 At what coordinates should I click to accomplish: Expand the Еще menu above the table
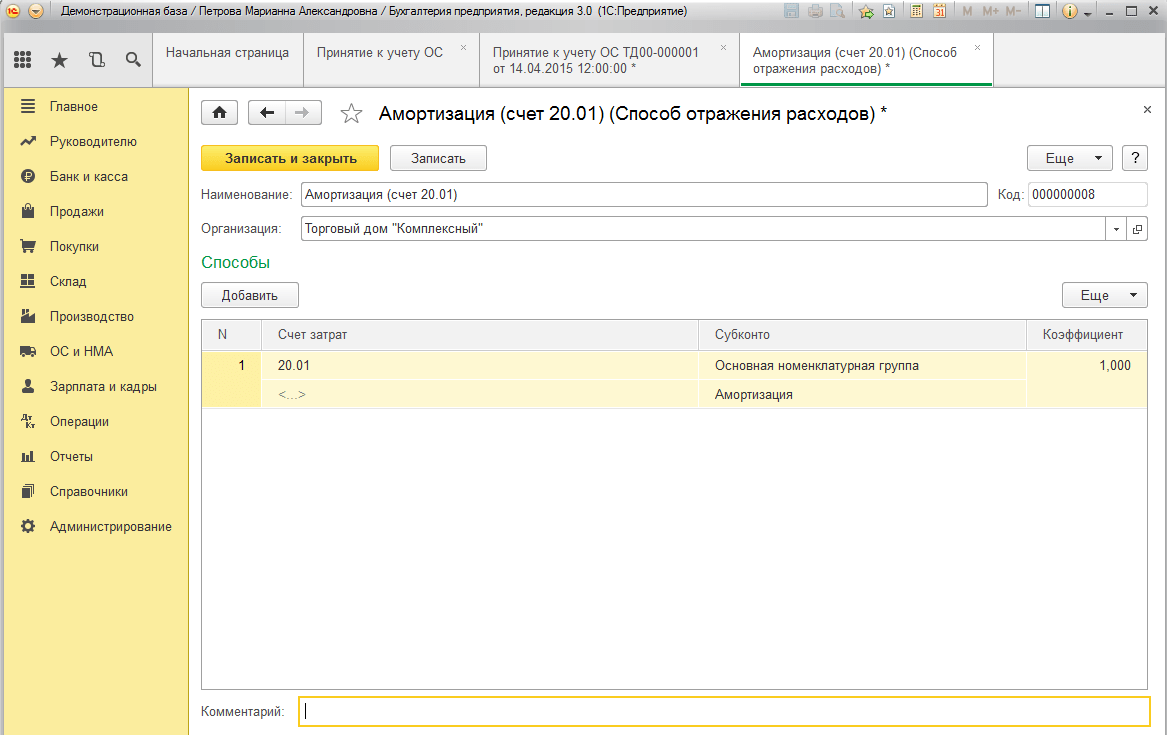click(1104, 295)
